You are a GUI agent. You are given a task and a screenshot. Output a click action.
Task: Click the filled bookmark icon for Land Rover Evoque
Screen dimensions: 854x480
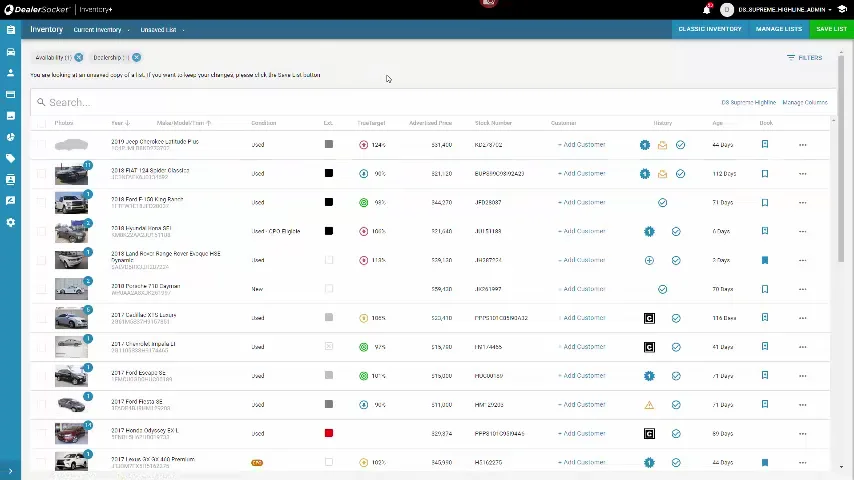(x=765, y=260)
